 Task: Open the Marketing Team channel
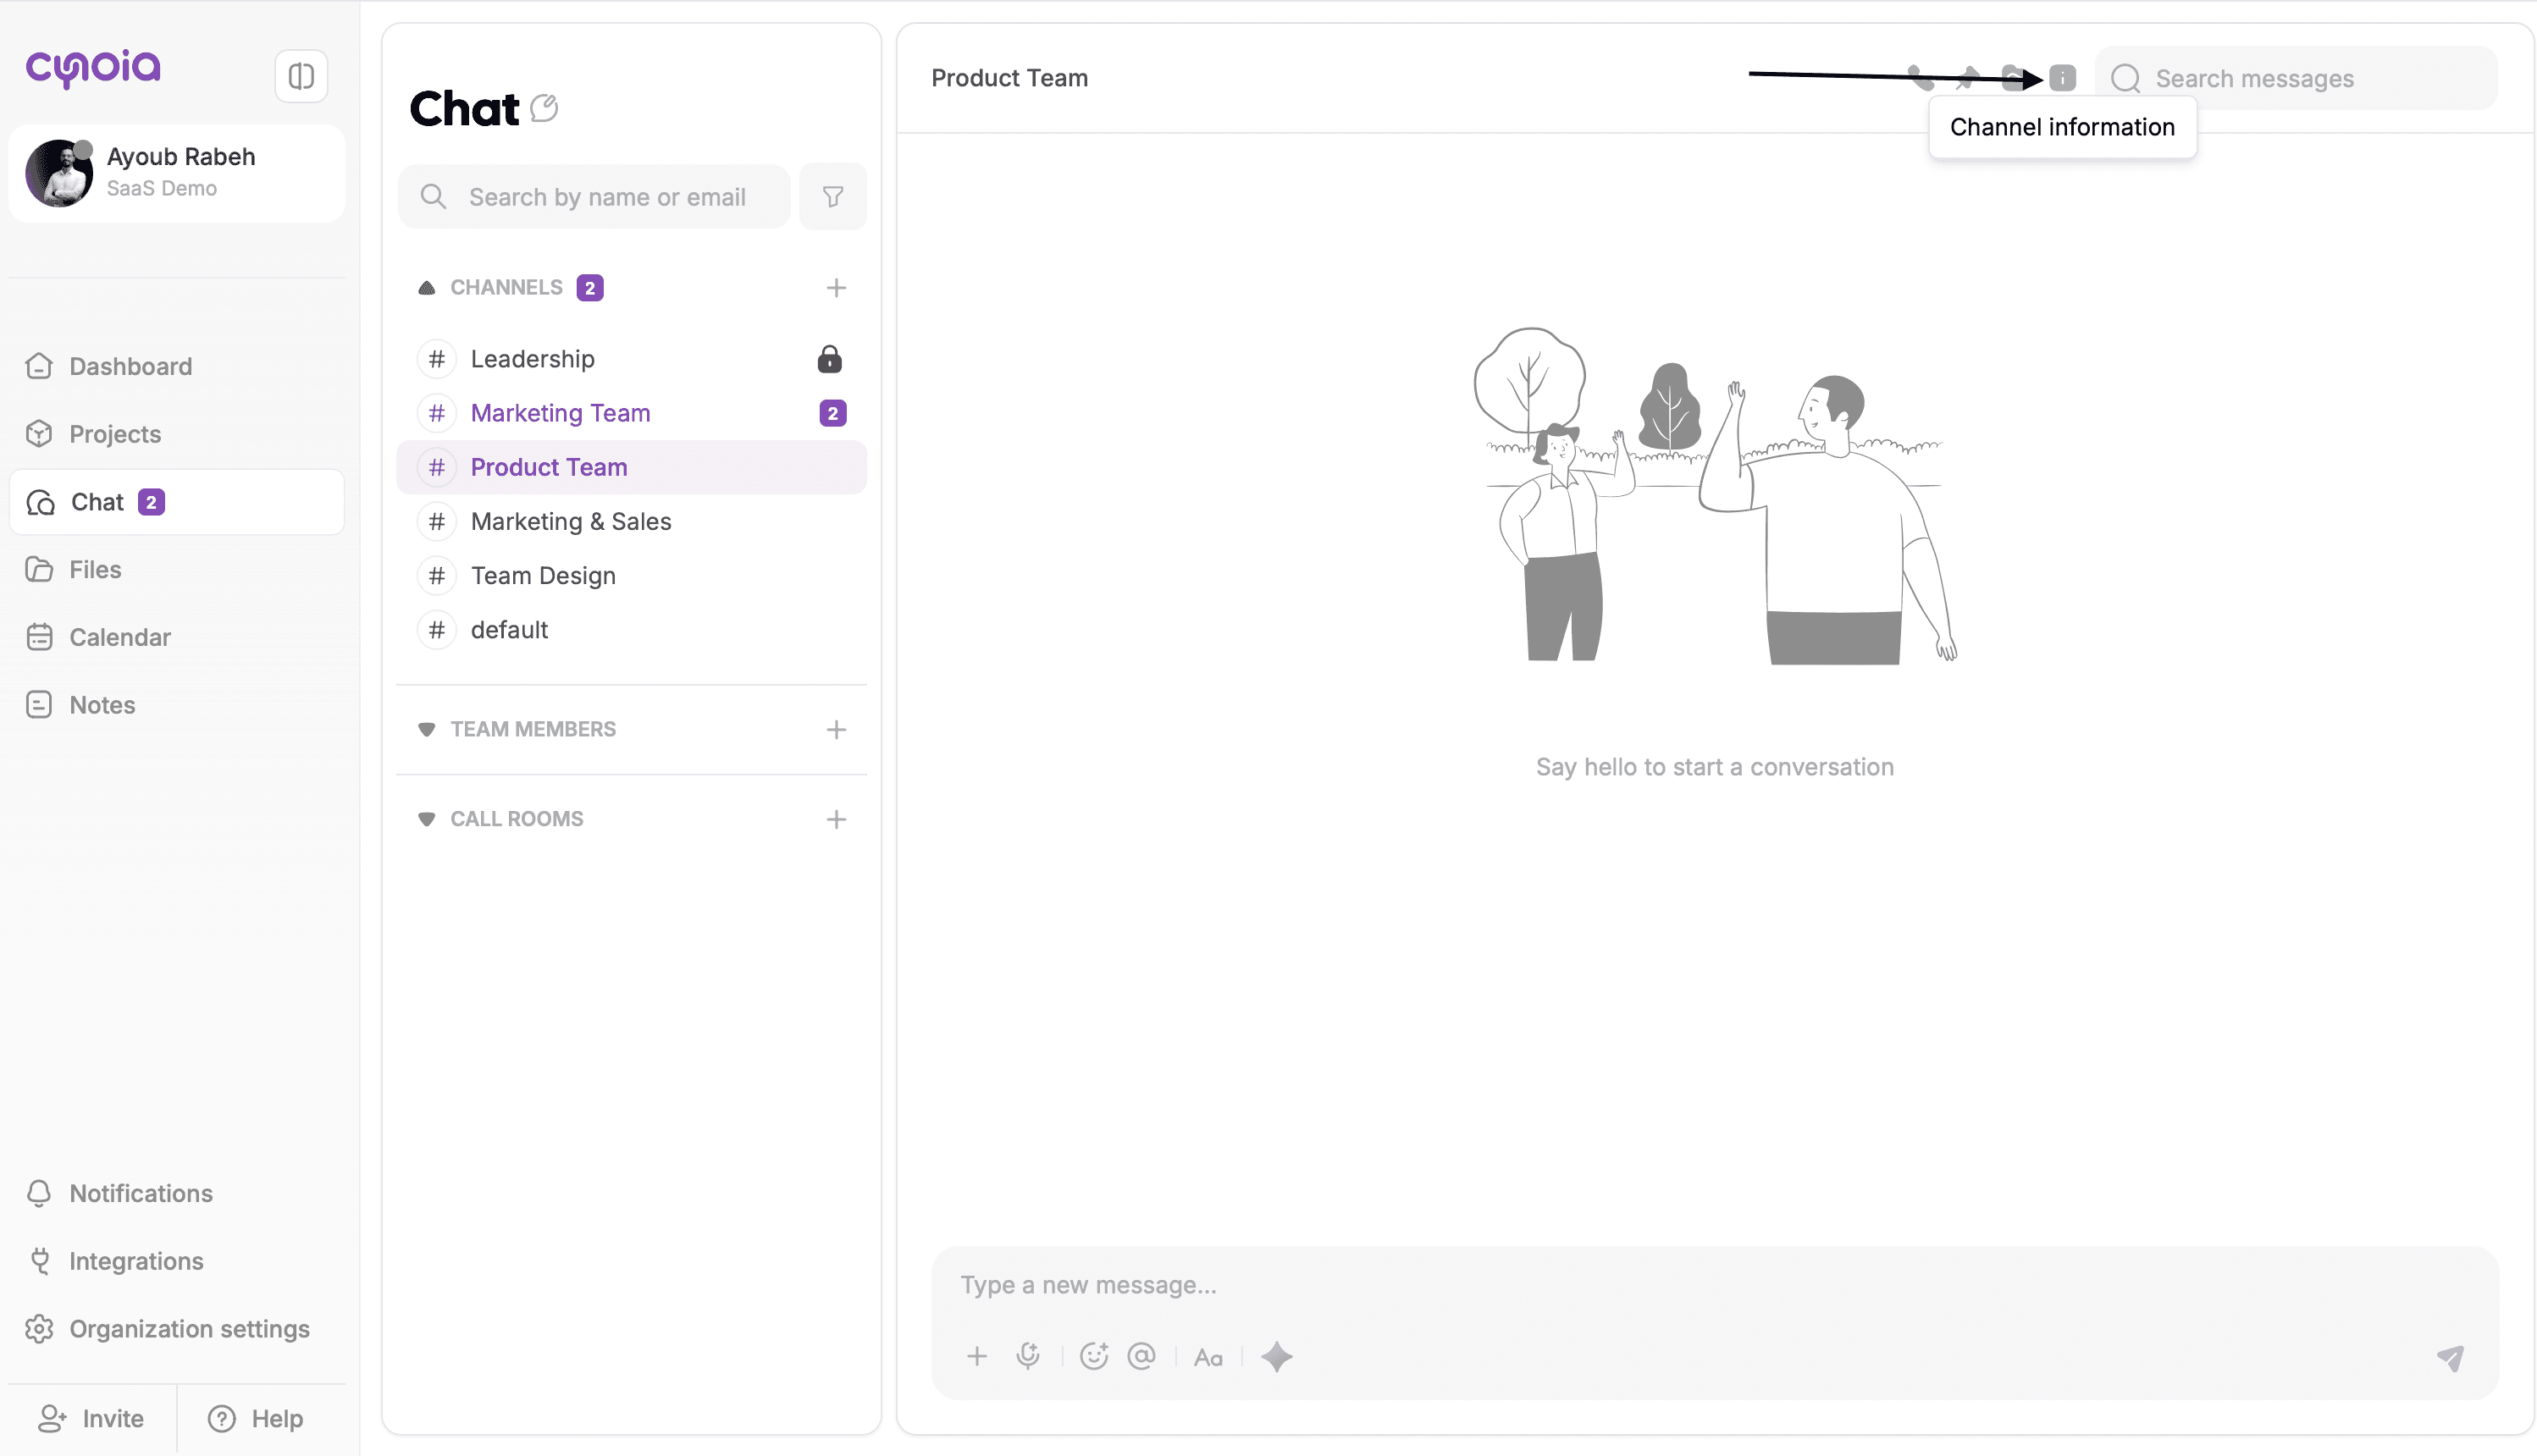click(560, 413)
